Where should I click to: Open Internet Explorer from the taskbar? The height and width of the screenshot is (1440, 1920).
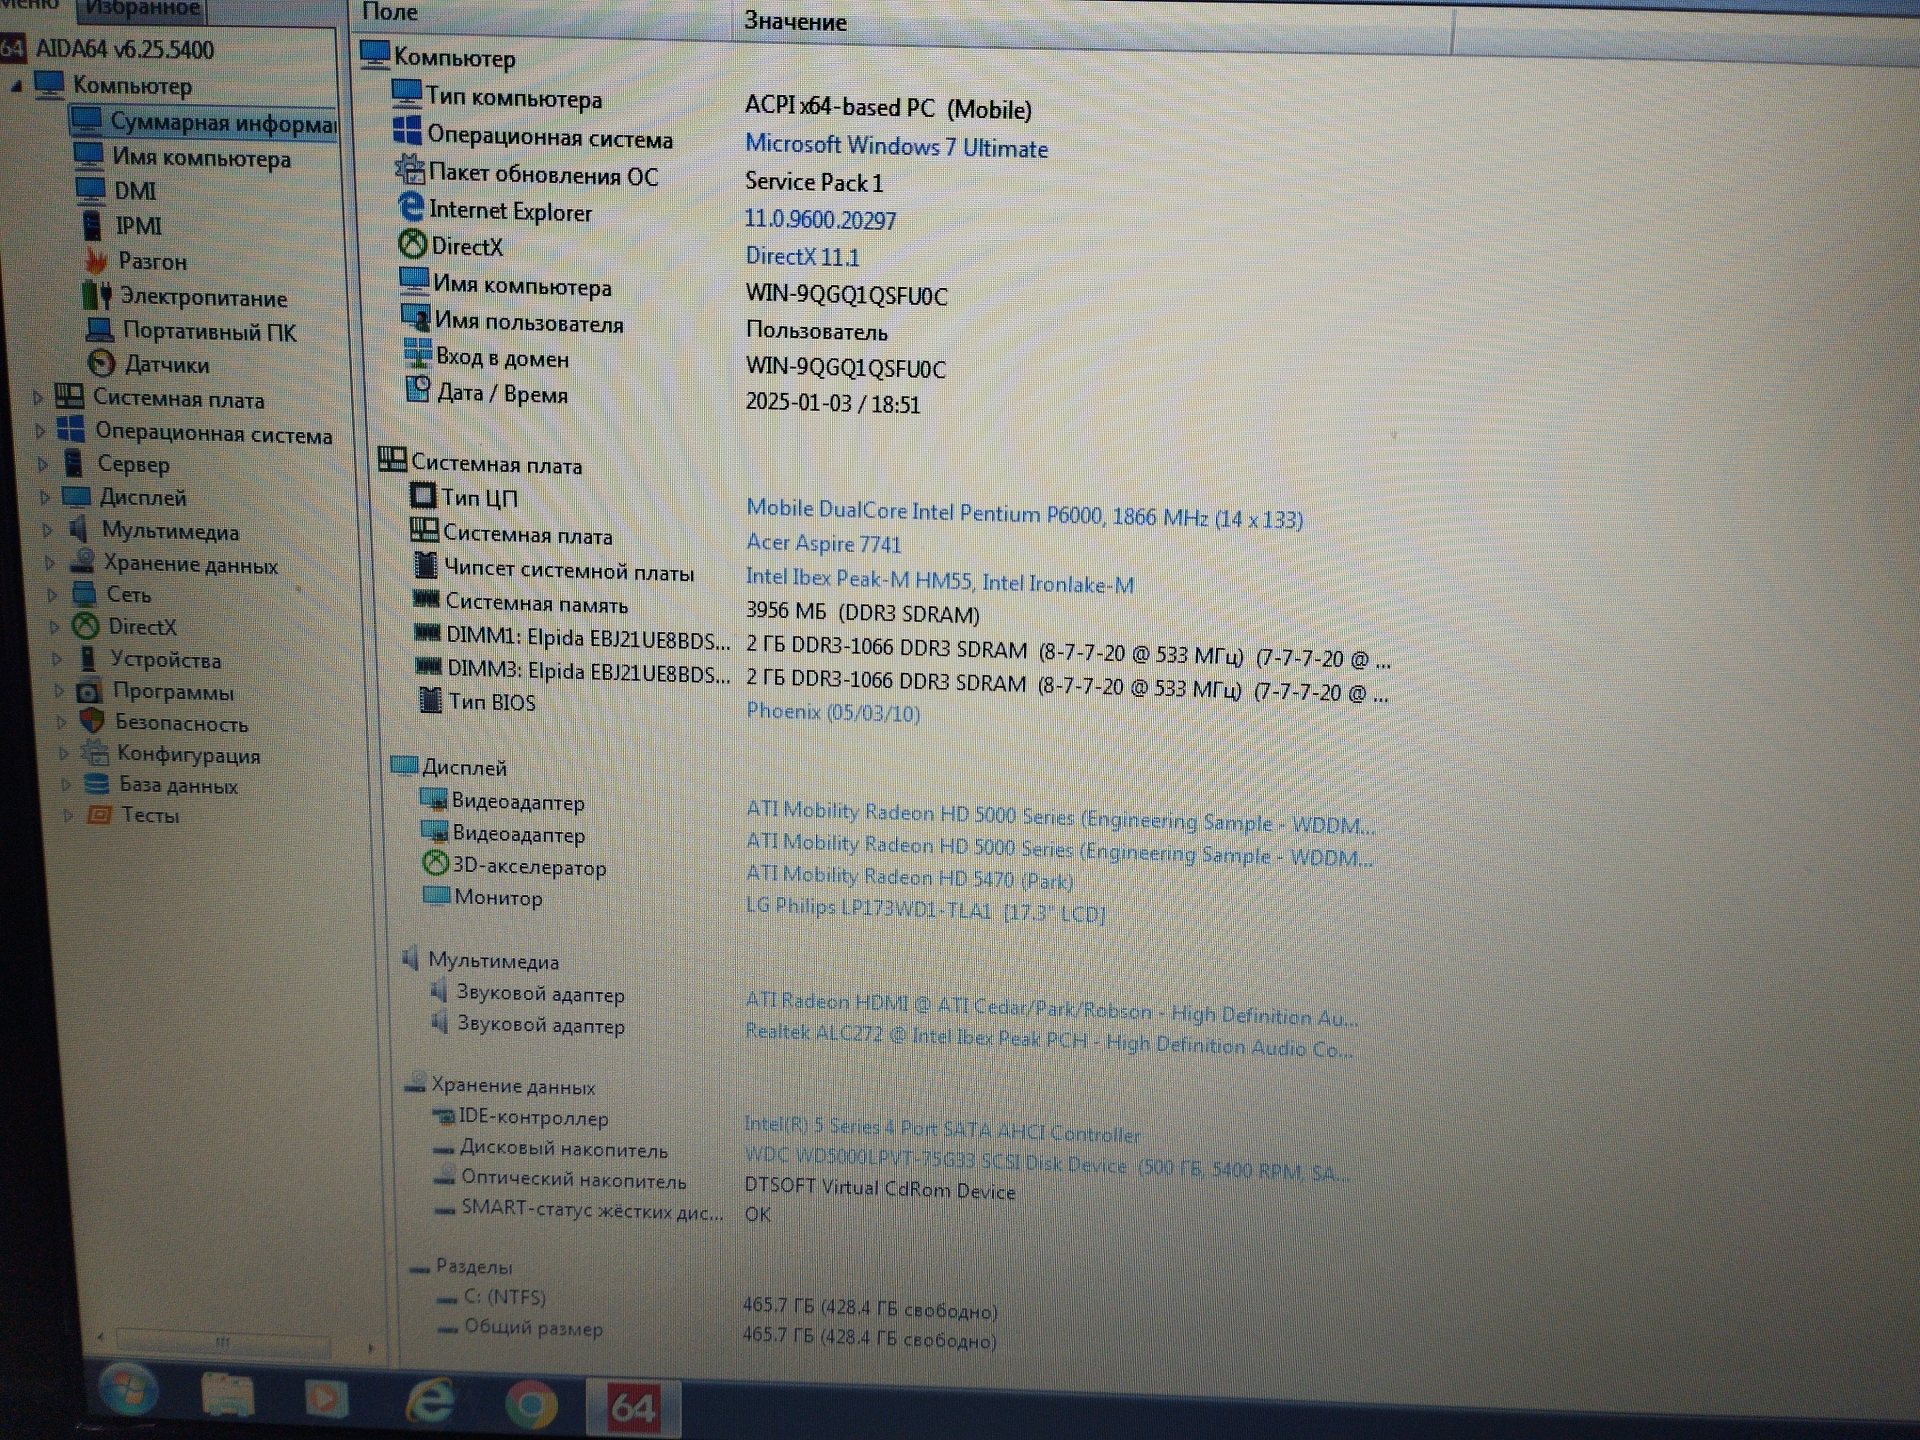pyautogui.click(x=430, y=1402)
